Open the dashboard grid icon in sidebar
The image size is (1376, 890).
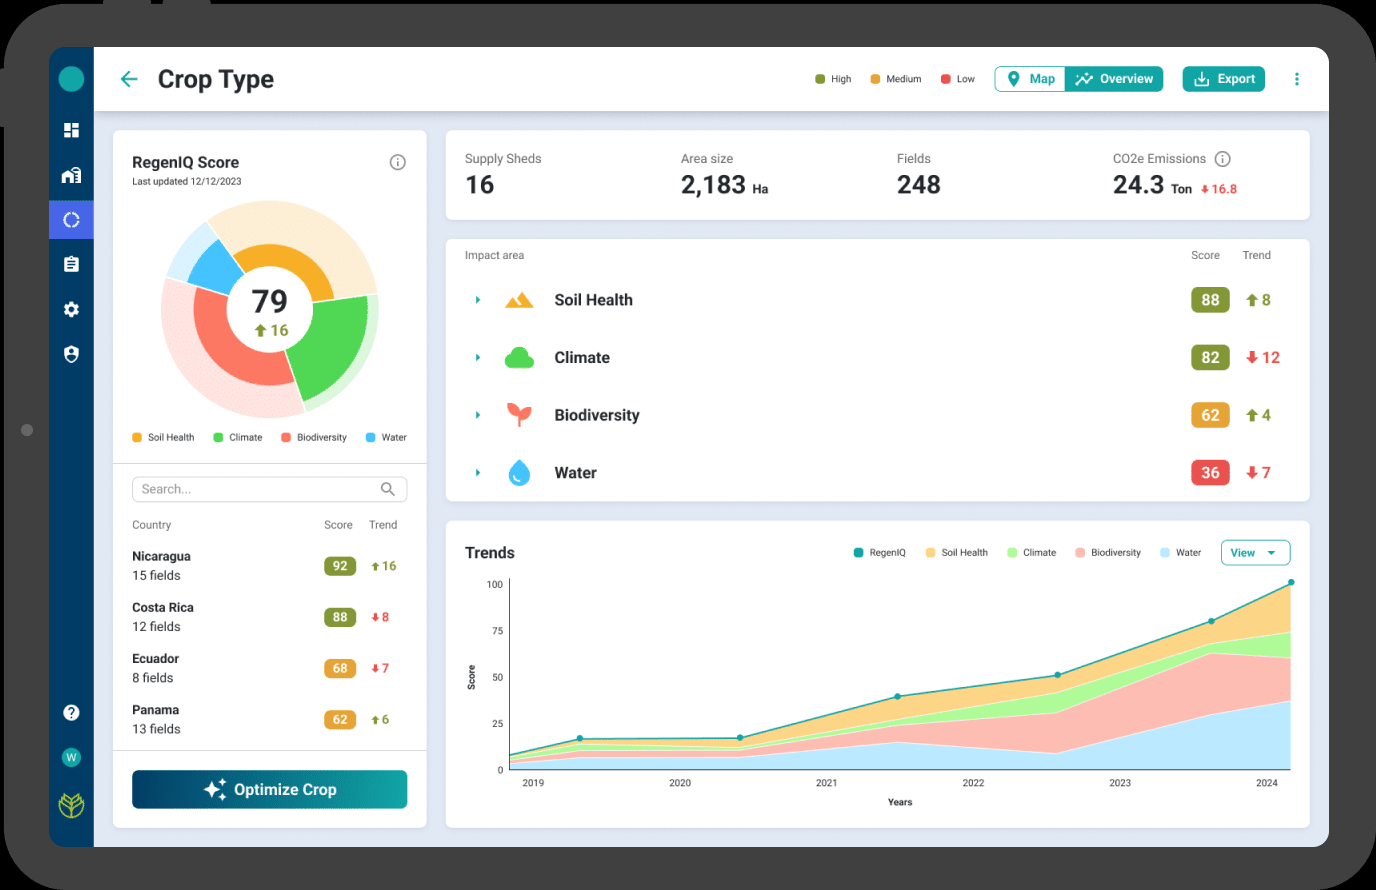point(71,130)
